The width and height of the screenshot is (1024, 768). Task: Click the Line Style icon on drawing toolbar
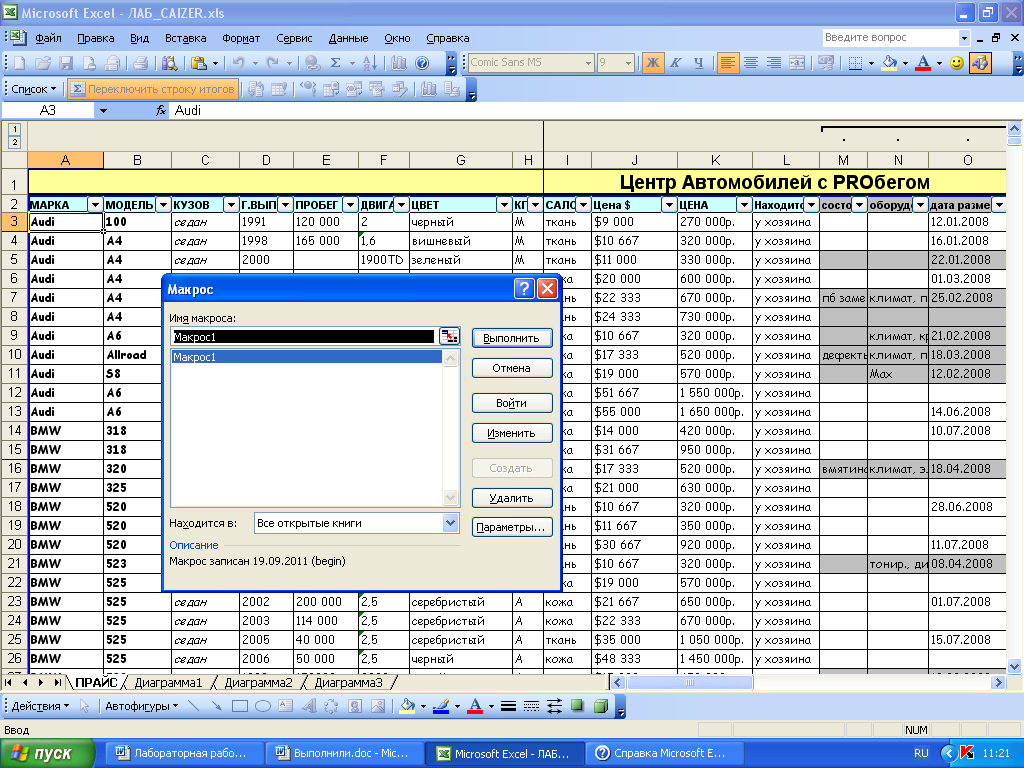tap(509, 706)
